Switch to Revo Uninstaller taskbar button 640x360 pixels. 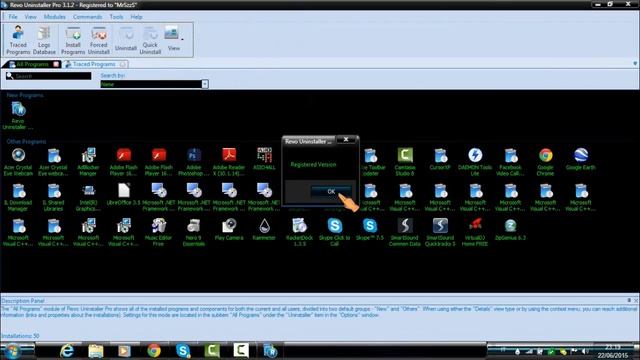270,351
